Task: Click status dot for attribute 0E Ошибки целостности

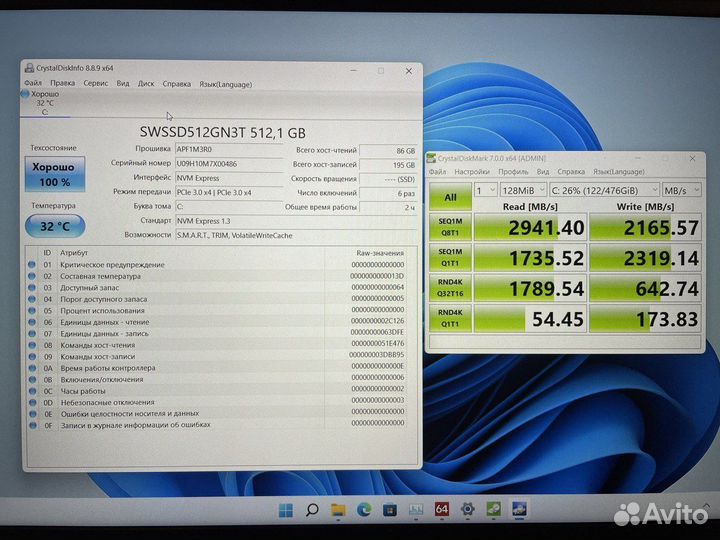Action: click(x=33, y=413)
